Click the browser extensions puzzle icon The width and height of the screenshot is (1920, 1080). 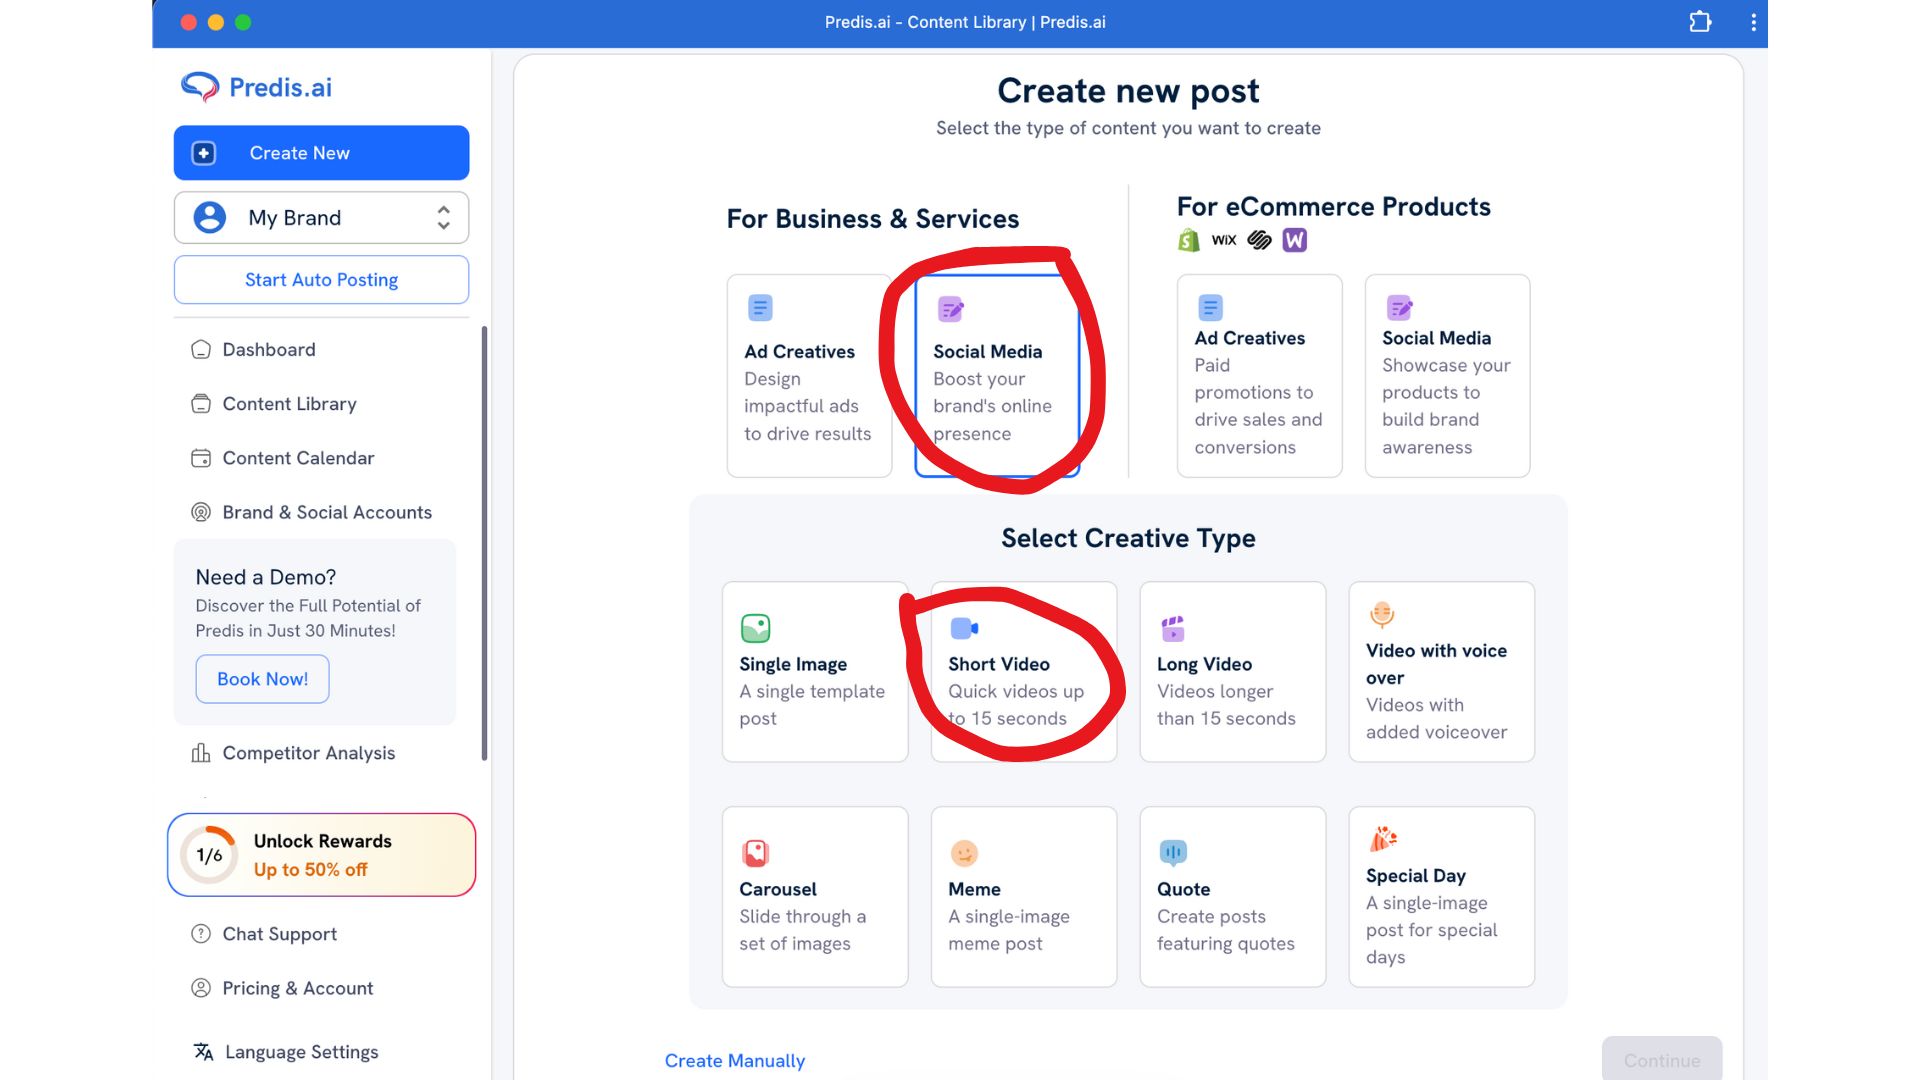pos(1700,22)
